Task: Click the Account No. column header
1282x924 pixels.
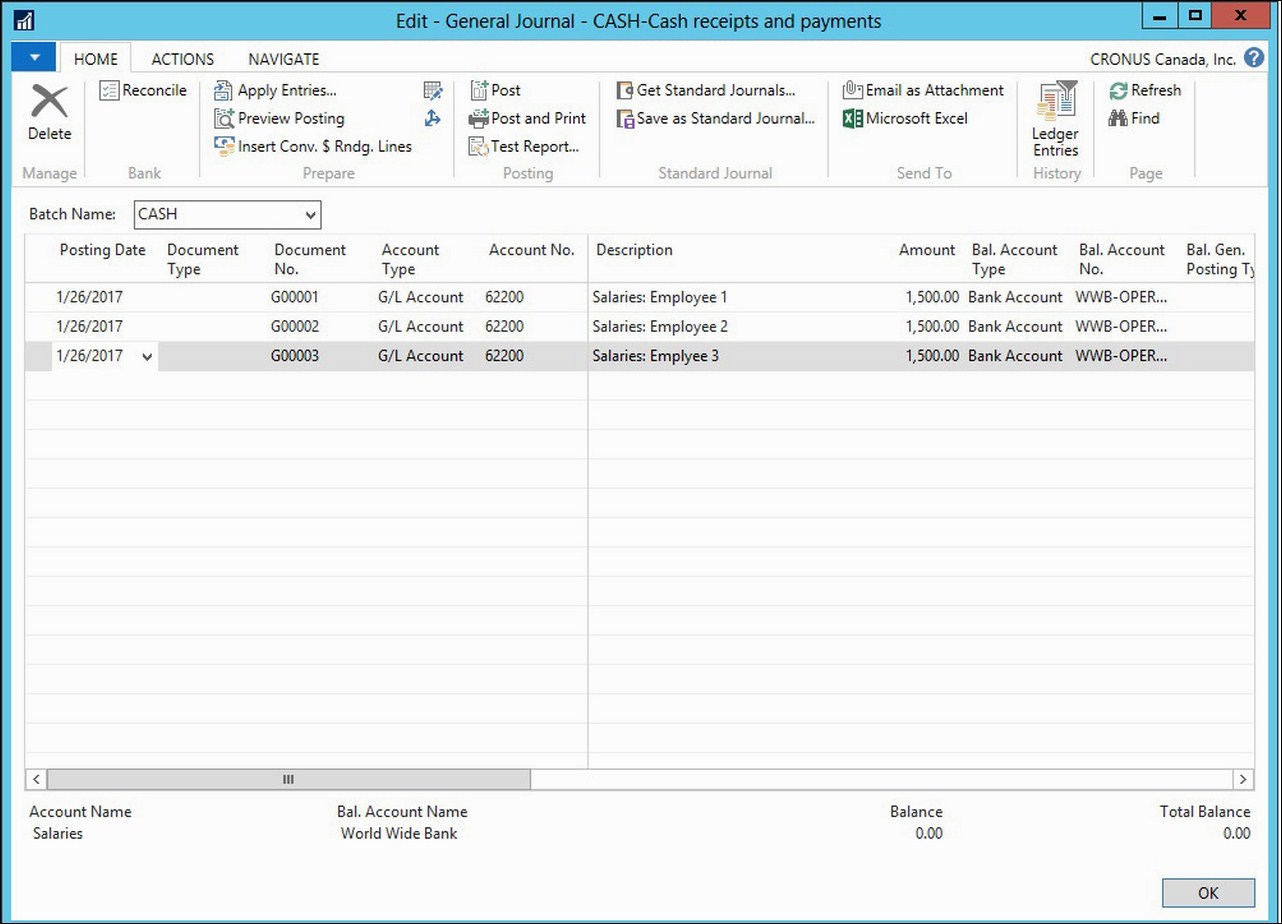Action: click(531, 250)
